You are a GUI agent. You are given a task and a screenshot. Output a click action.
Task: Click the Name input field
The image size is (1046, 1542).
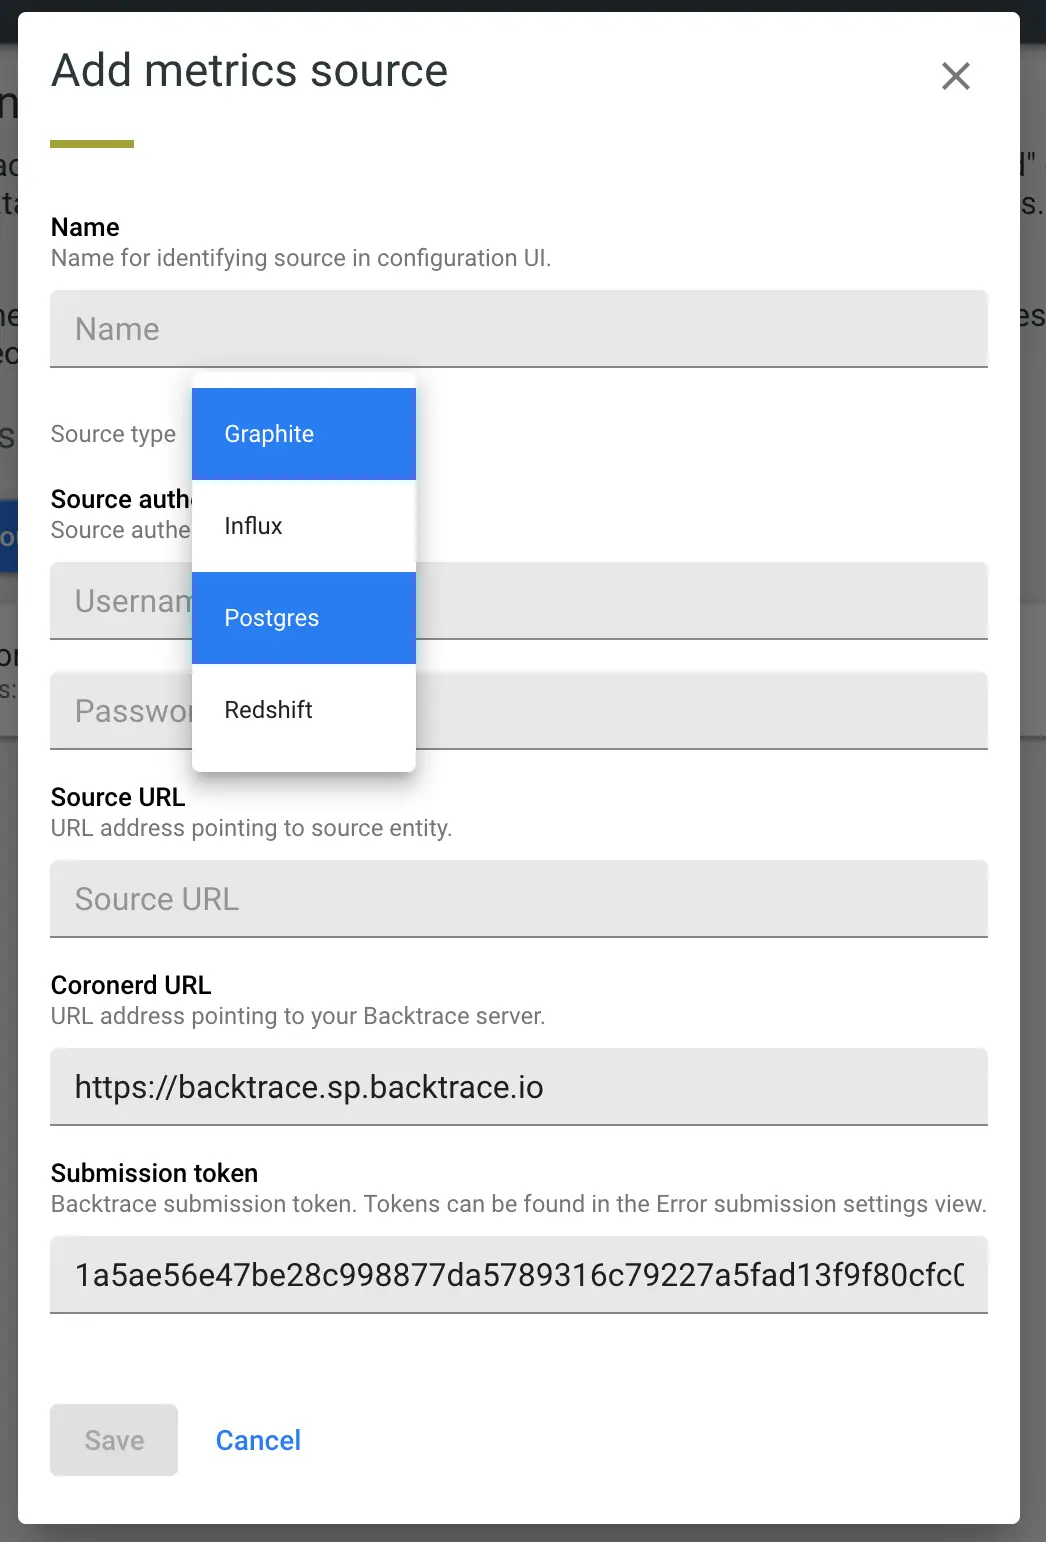518,329
